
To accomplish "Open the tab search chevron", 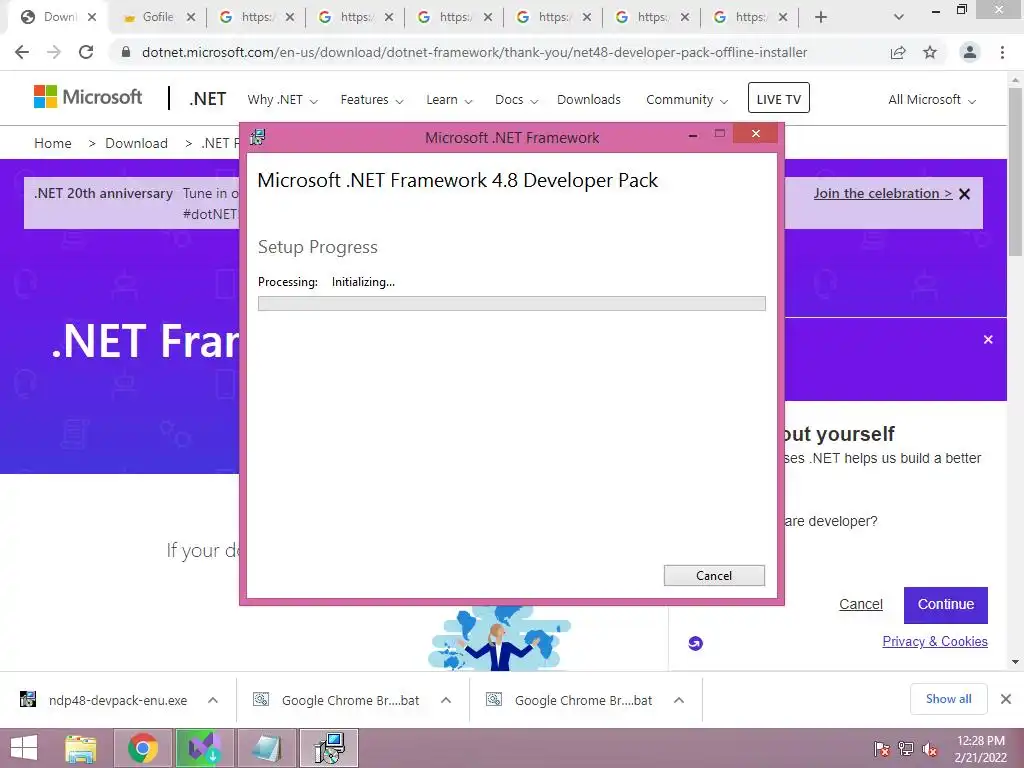I will 899,17.
